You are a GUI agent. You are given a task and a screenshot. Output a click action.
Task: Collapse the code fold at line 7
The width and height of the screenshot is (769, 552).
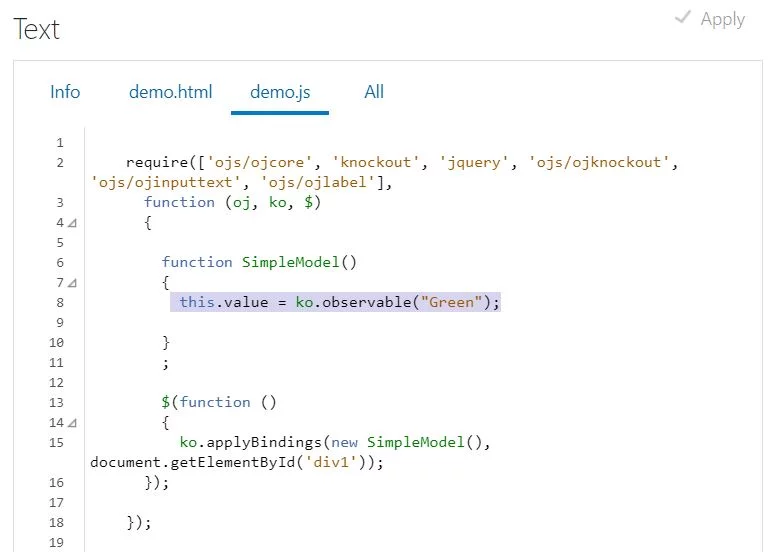[72, 283]
